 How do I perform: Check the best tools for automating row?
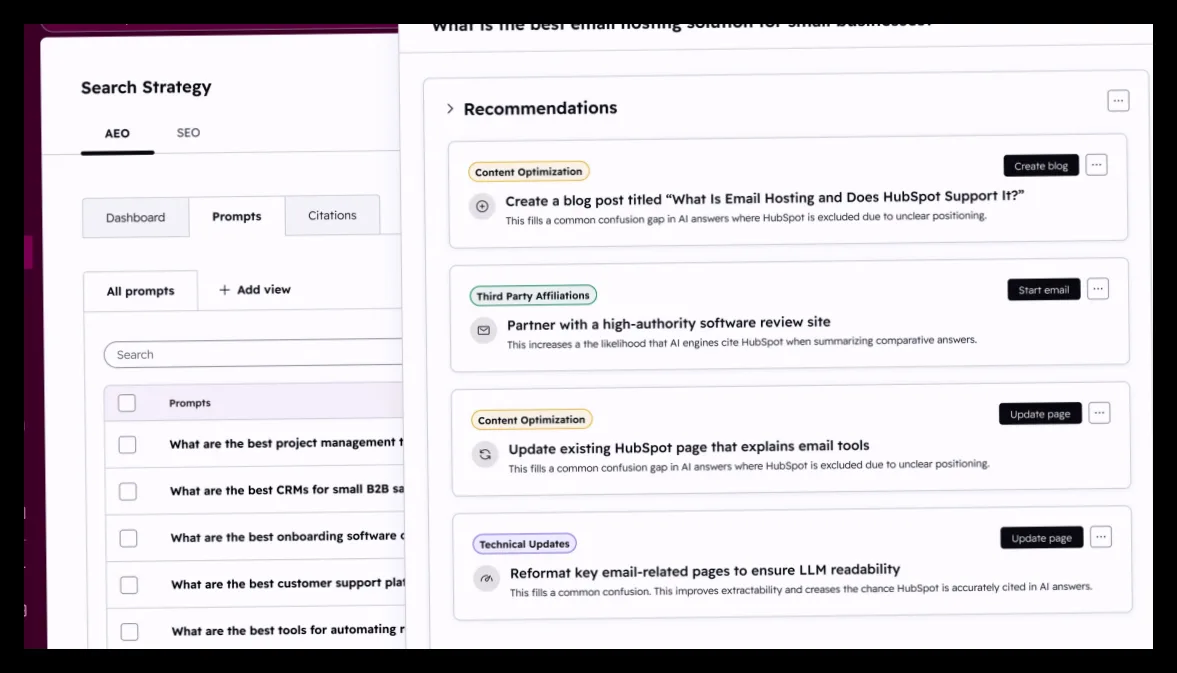pos(129,632)
